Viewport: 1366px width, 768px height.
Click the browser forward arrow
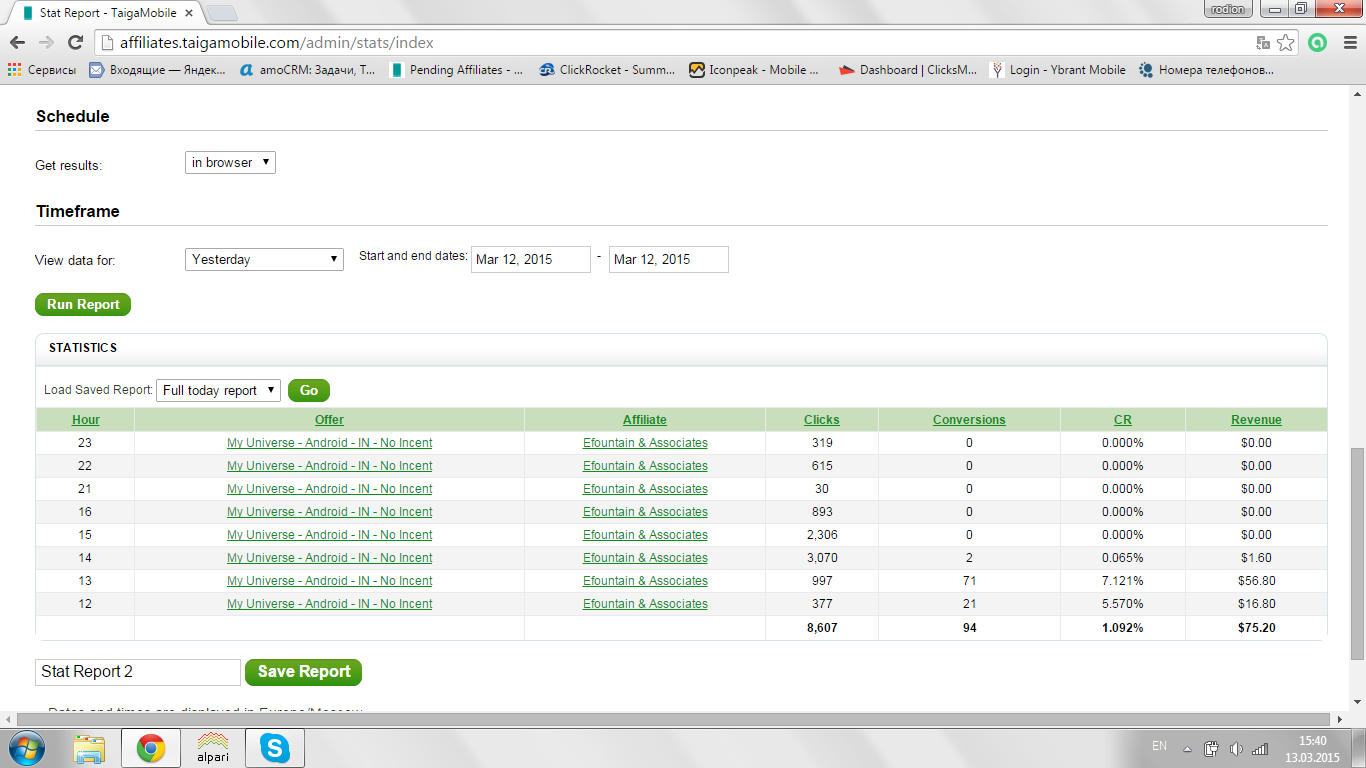click(46, 43)
